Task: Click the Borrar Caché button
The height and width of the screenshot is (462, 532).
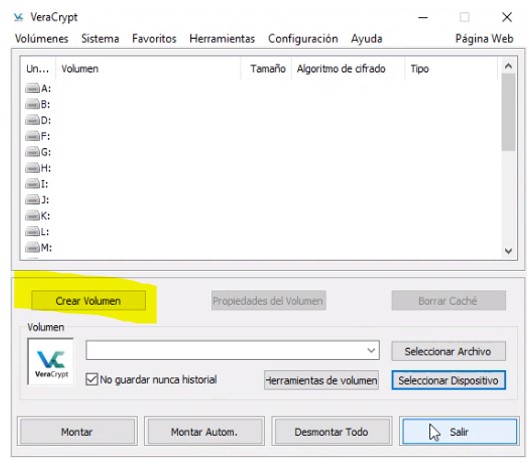Action: pyautogui.click(x=449, y=301)
